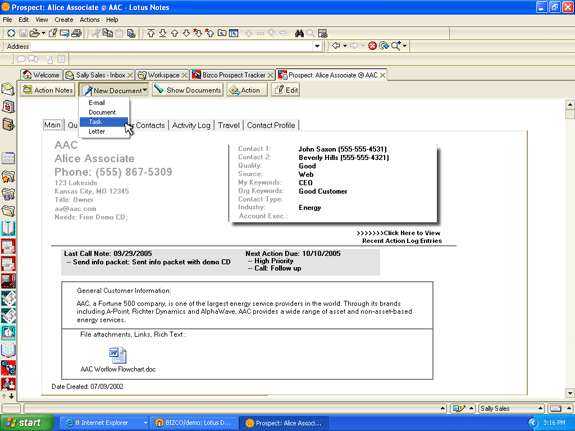
Task: Switch to the Welcome tab
Action: (41, 75)
